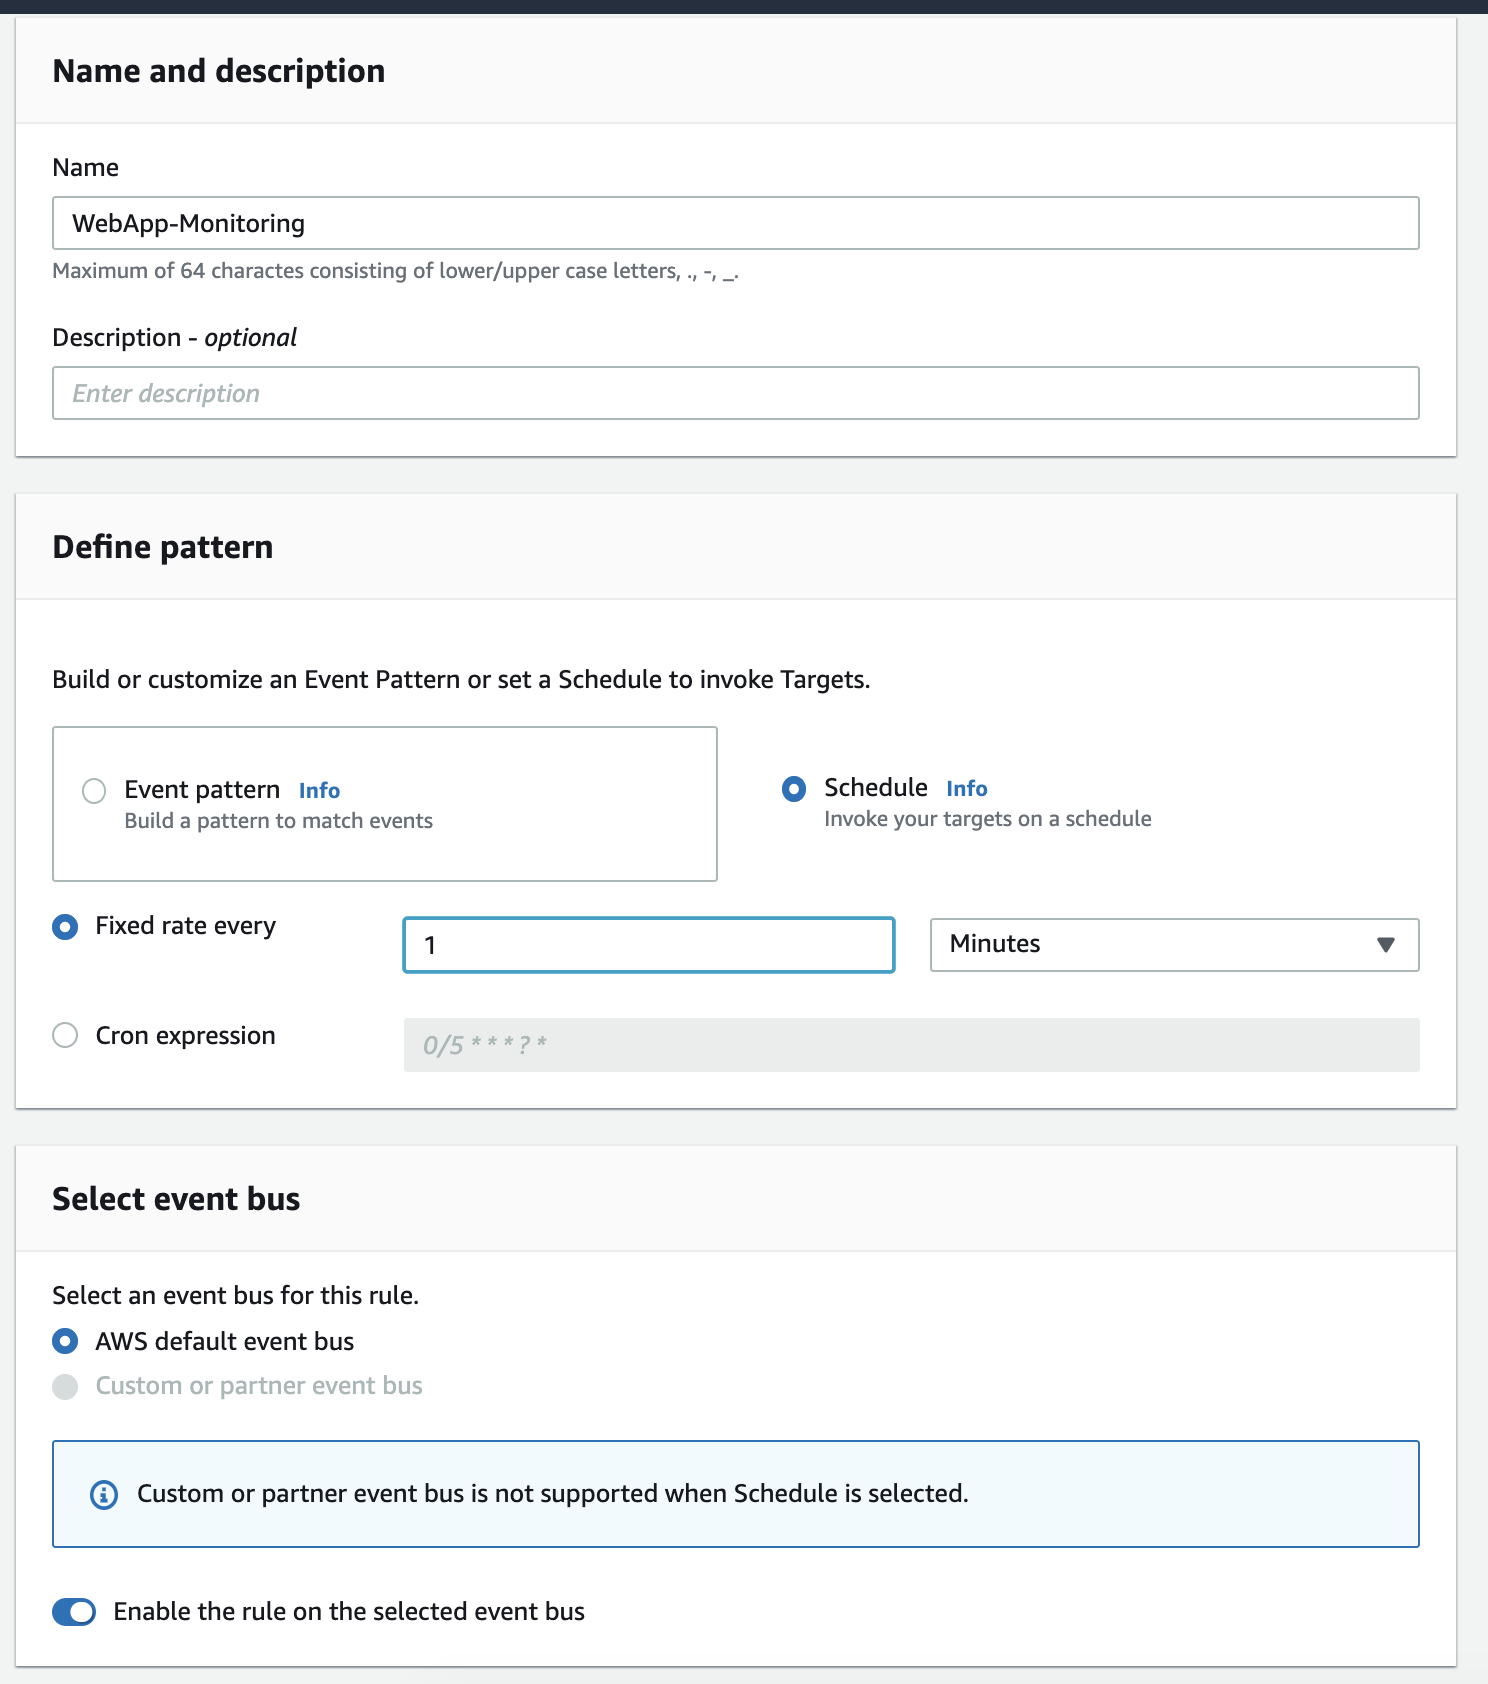Viewport: 1488px width, 1684px height.
Task: Select the Cron expression radio button
Action: coord(65,1035)
